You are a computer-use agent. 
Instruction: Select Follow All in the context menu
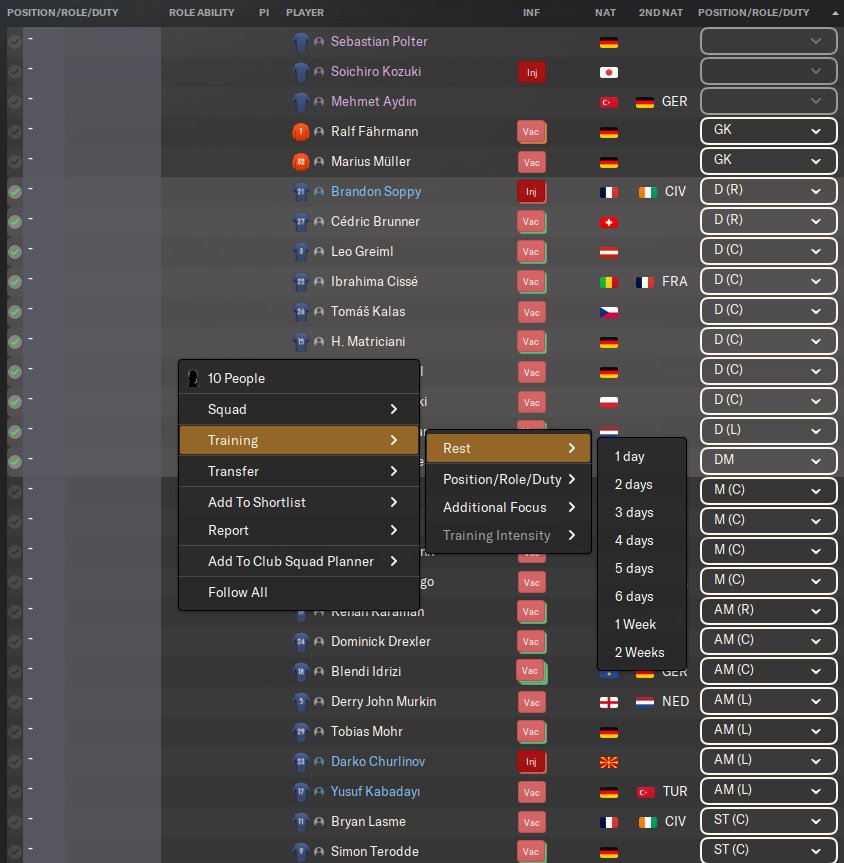238,593
